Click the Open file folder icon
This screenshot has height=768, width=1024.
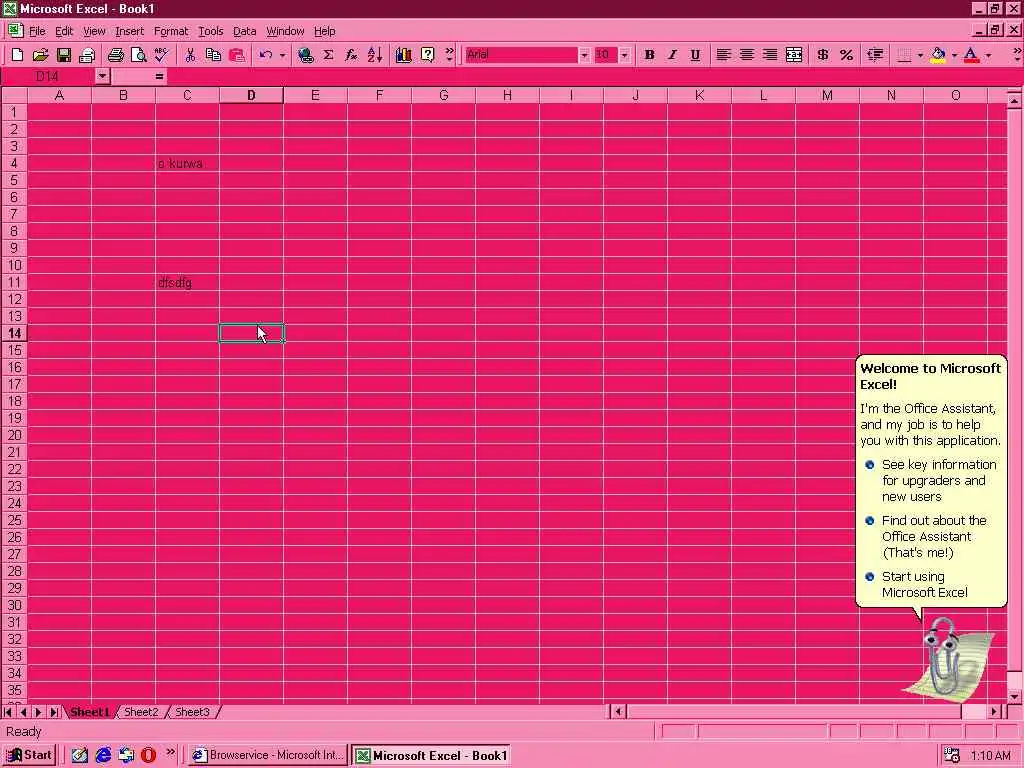pos(40,55)
